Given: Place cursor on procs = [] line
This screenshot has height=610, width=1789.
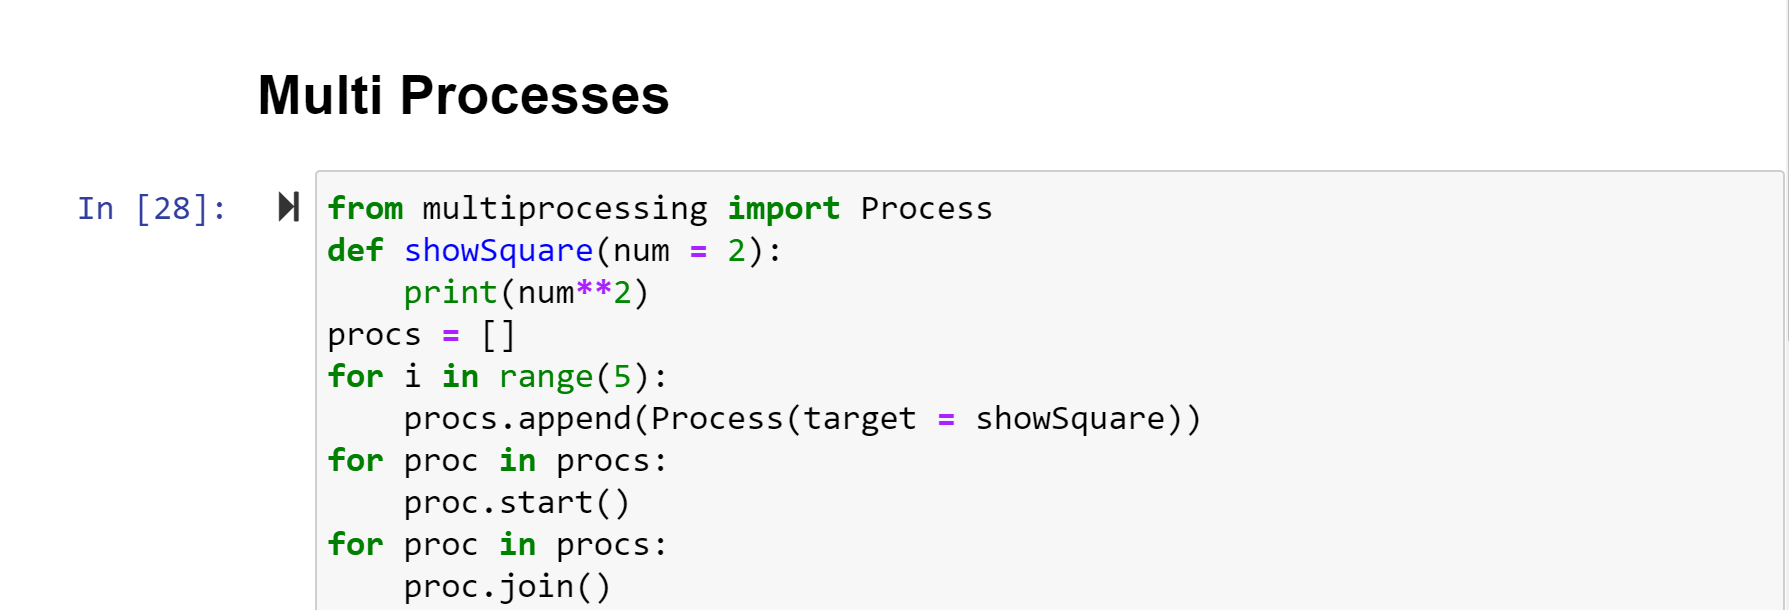Looking at the screenshot, I should tap(421, 334).
